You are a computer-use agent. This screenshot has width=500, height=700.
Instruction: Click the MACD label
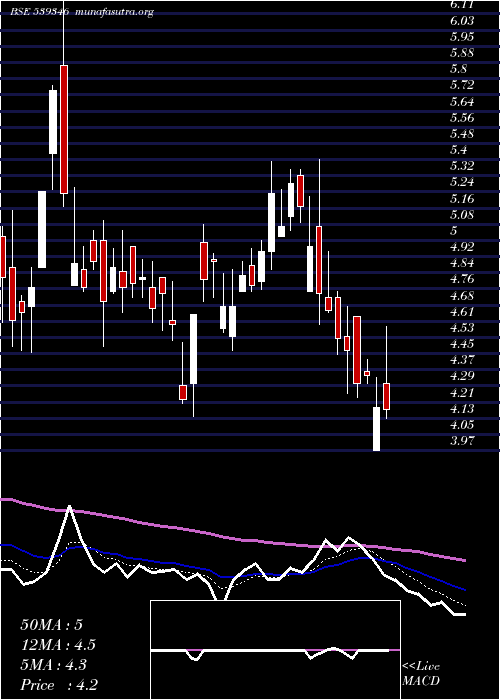pos(421,681)
